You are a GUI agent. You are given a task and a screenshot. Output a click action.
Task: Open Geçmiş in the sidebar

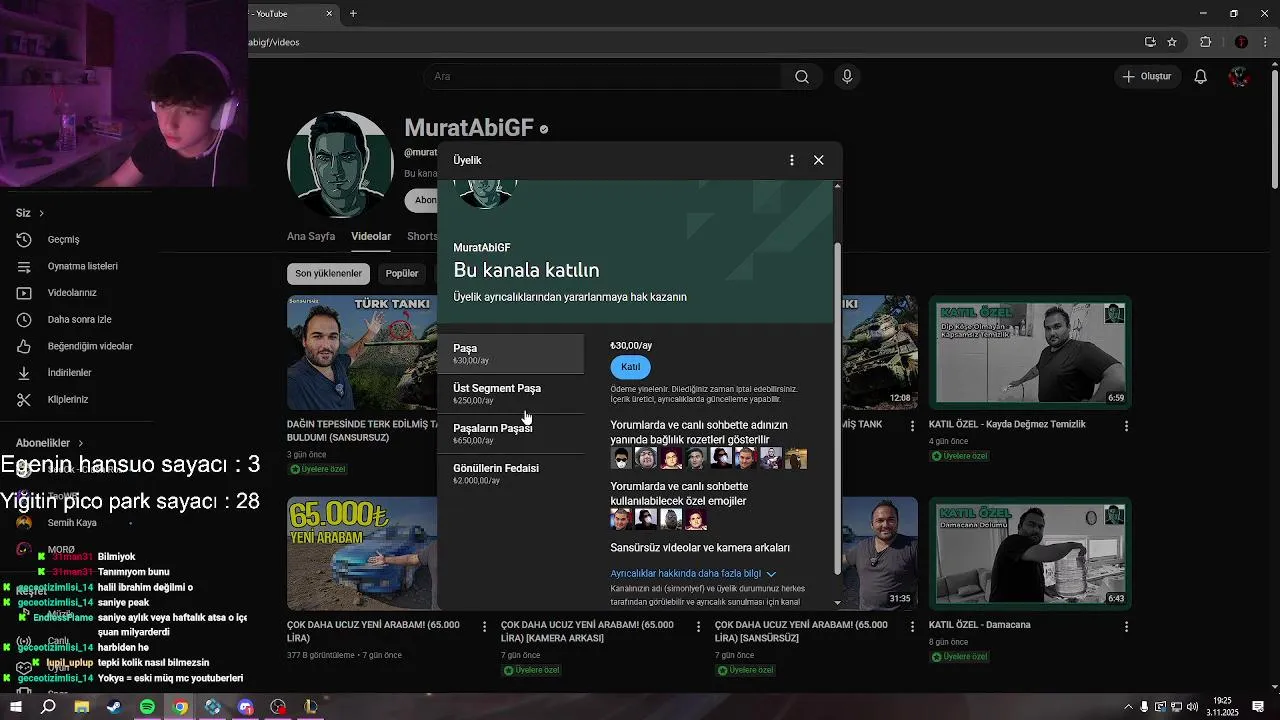coord(63,240)
